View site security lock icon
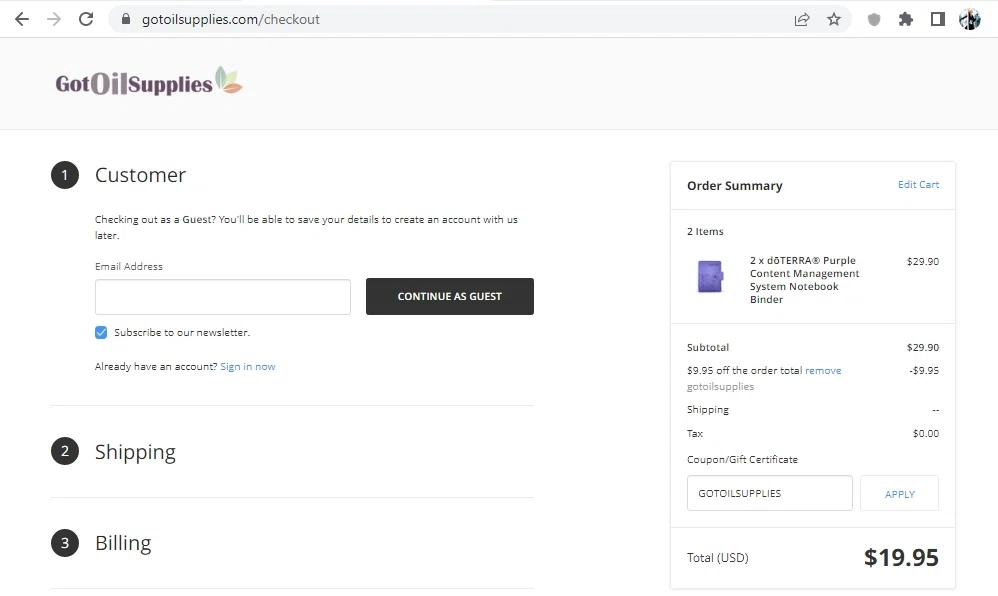This screenshot has height=596, width=998. click(x=126, y=19)
